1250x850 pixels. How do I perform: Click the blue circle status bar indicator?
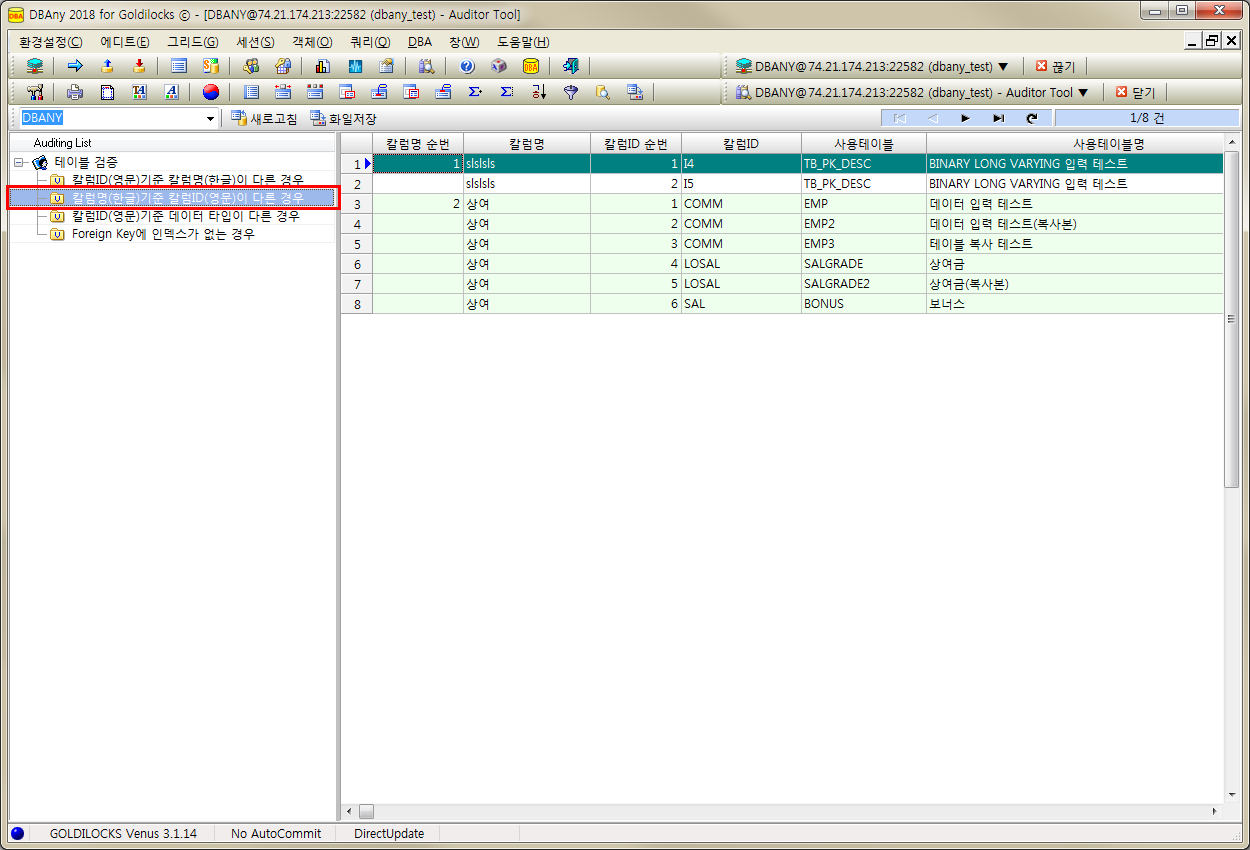[x=17, y=833]
